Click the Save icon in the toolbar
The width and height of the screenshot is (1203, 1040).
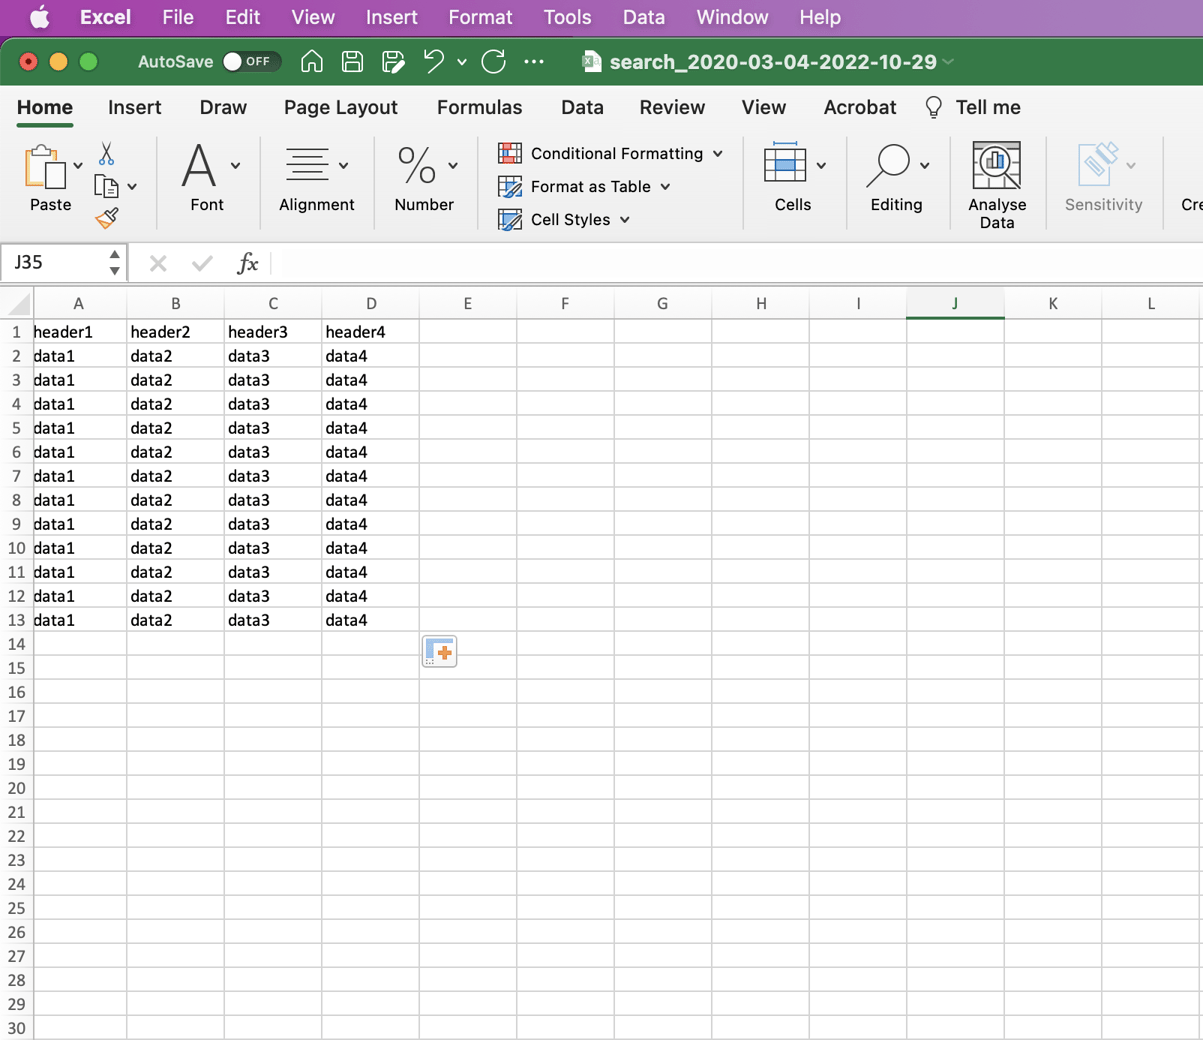[x=352, y=61]
